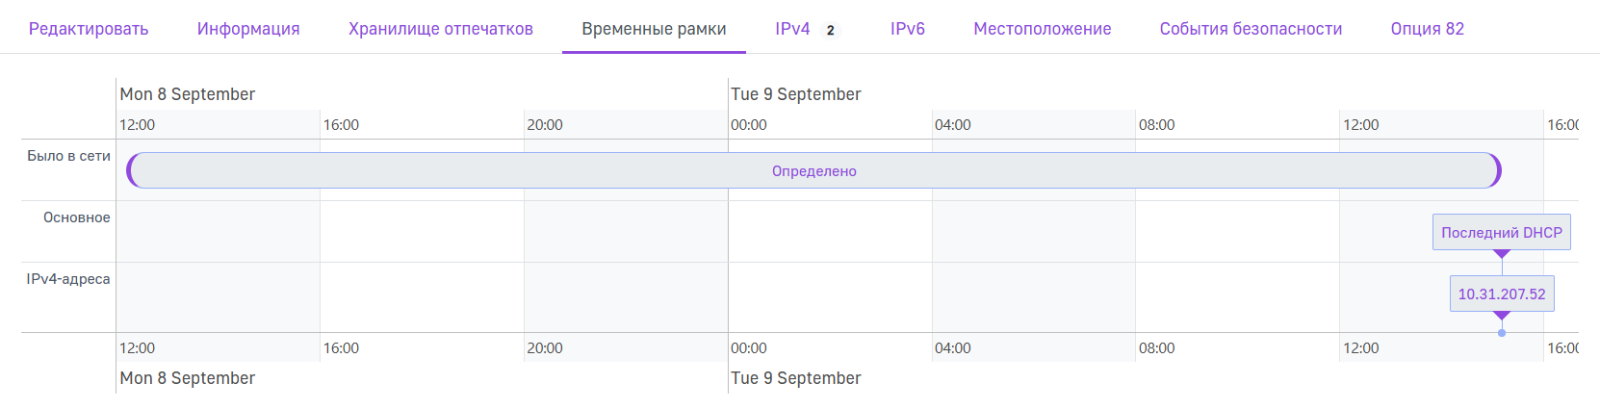Select the Временные рамки tab
This screenshot has width=1600, height=409.
pyautogui.click(x=654, y=29)
